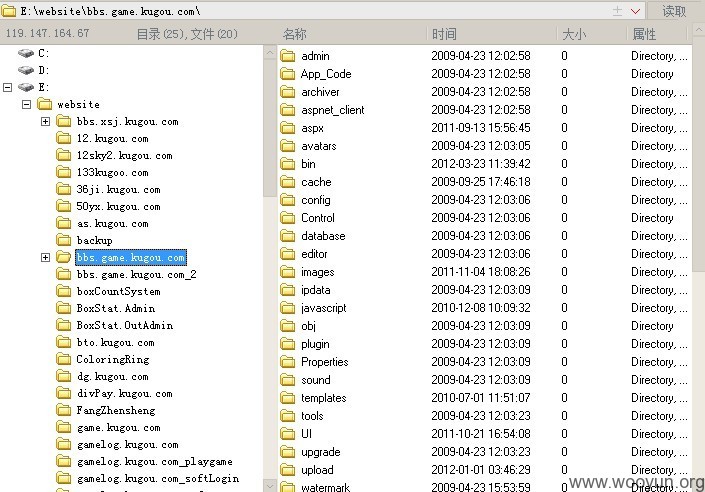Open the path history dropdown arrow

click(x=635, y=11)
